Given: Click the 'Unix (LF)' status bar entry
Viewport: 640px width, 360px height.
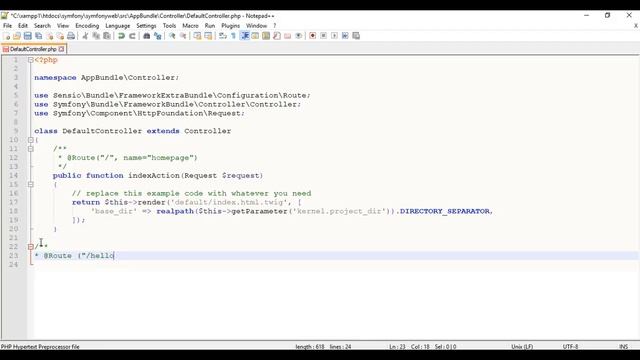Looking at the screenshot, I should click(522, 347).
